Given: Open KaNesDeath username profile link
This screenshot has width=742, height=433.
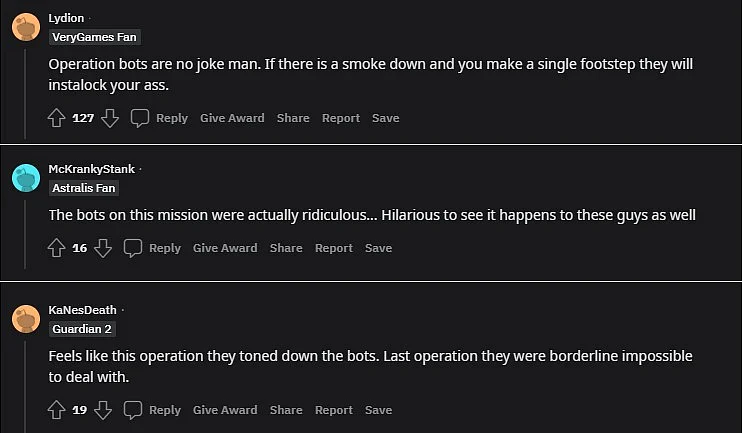Looking at the screenshot, I should (82, 310).
